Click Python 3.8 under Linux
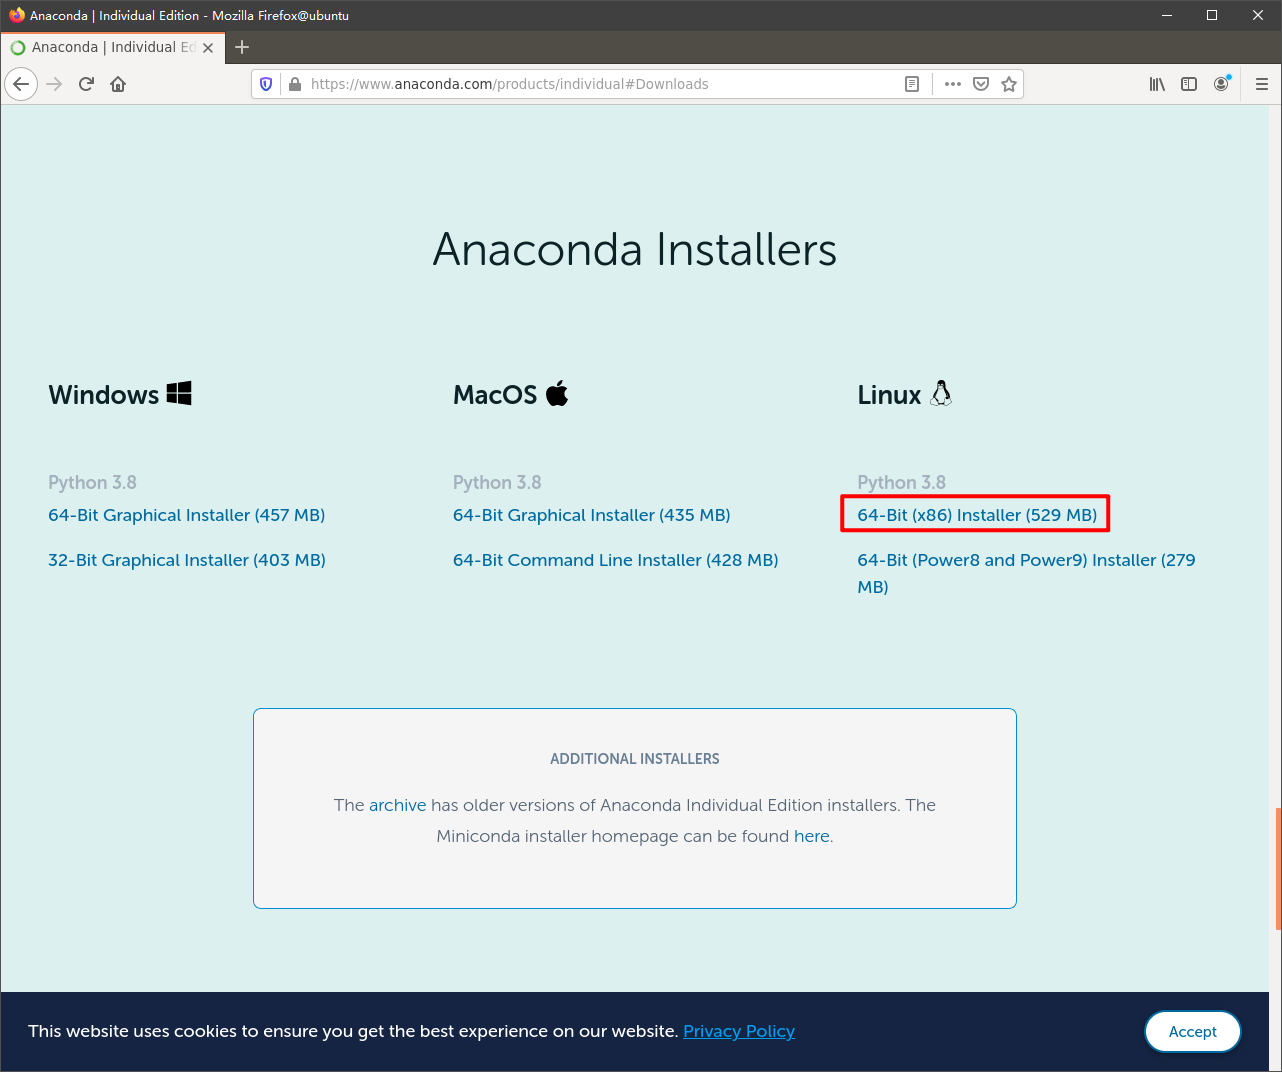1282x1072 pixels. [901, 482]
